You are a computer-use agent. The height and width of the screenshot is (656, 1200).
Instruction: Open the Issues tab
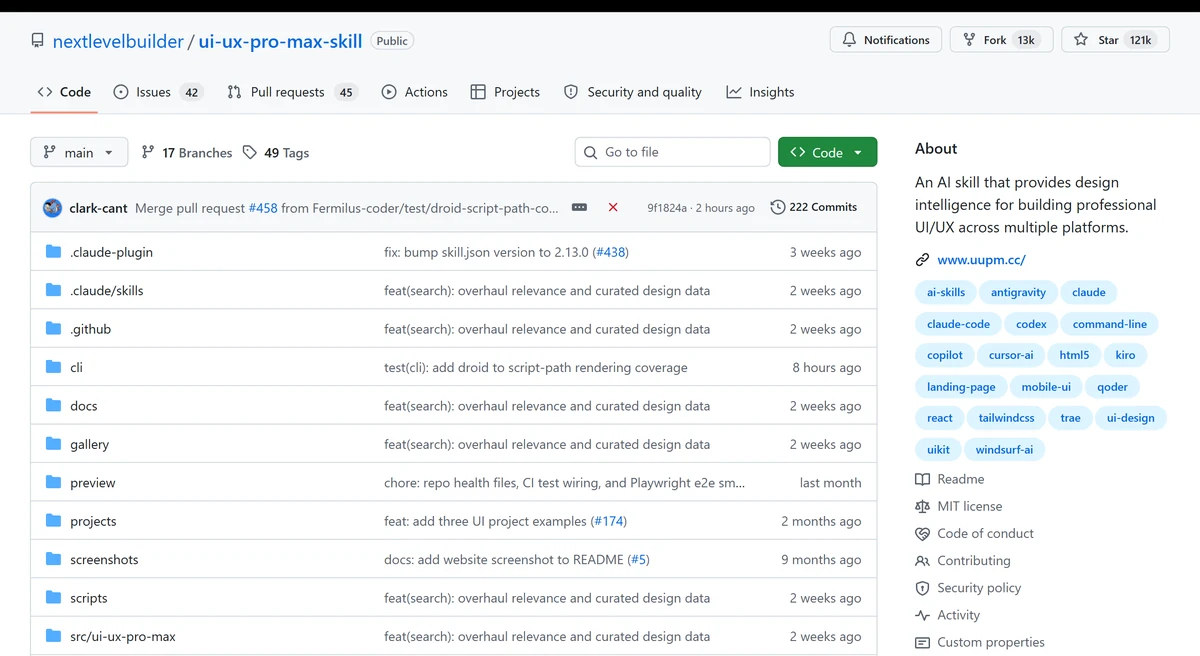158,92
